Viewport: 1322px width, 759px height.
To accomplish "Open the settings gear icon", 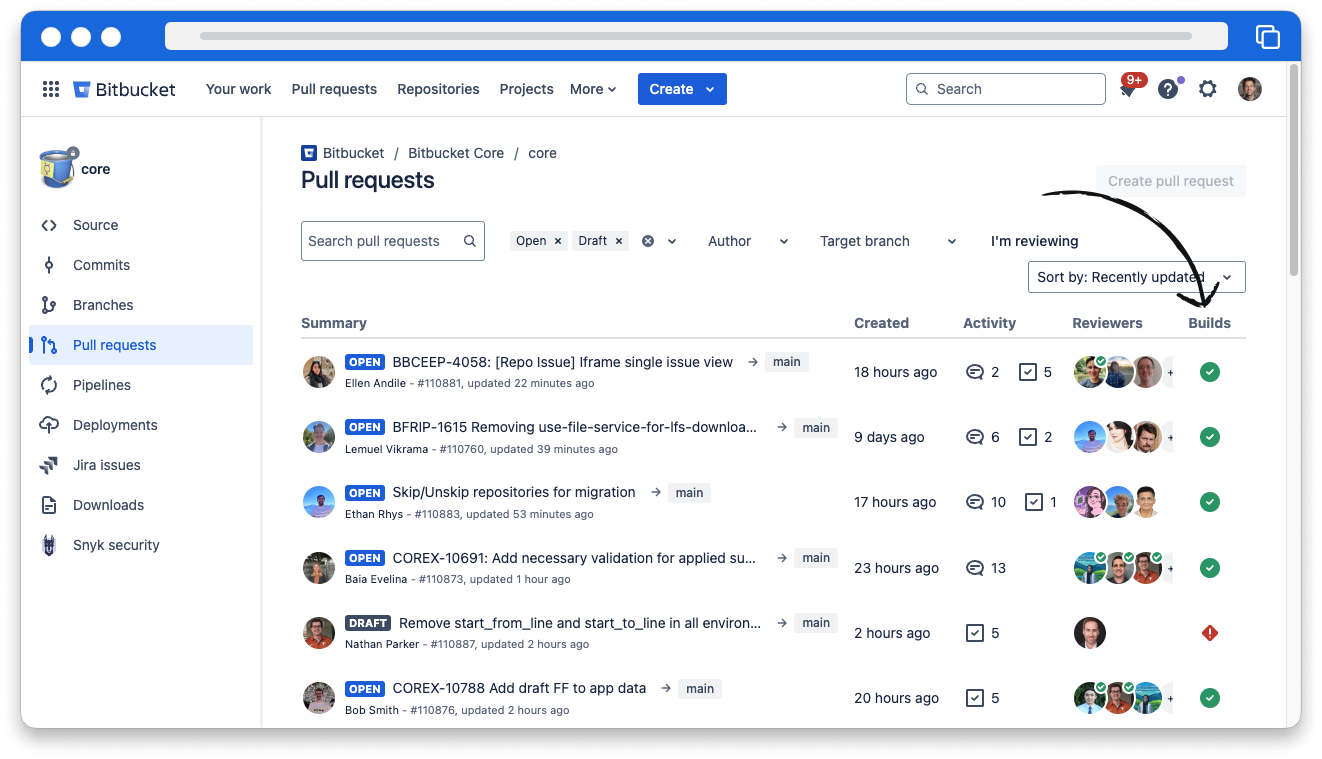I will [1208, 89].
